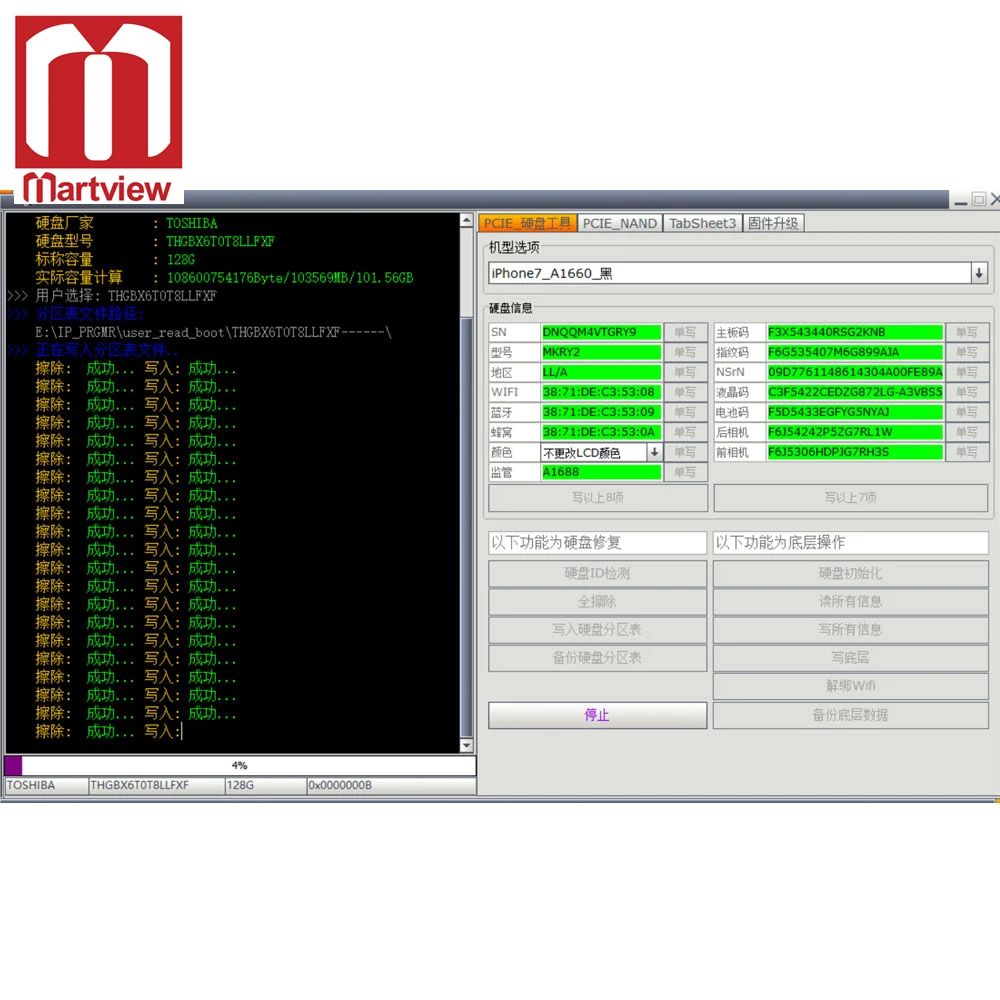Click the 写以上7项 button
The image size is (1000, 1000).
point(851,497)
